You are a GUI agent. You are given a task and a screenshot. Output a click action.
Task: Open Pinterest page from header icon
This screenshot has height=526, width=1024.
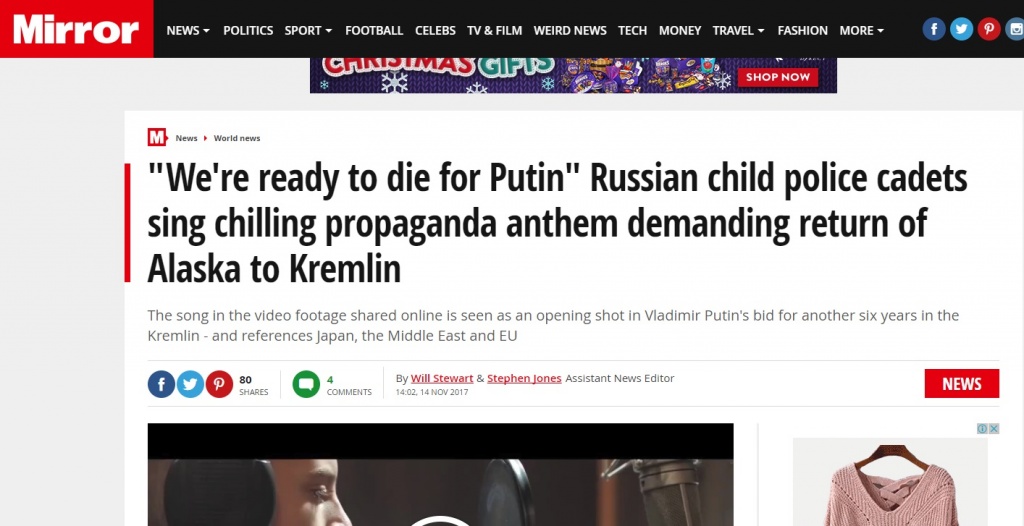pos(989,29)
